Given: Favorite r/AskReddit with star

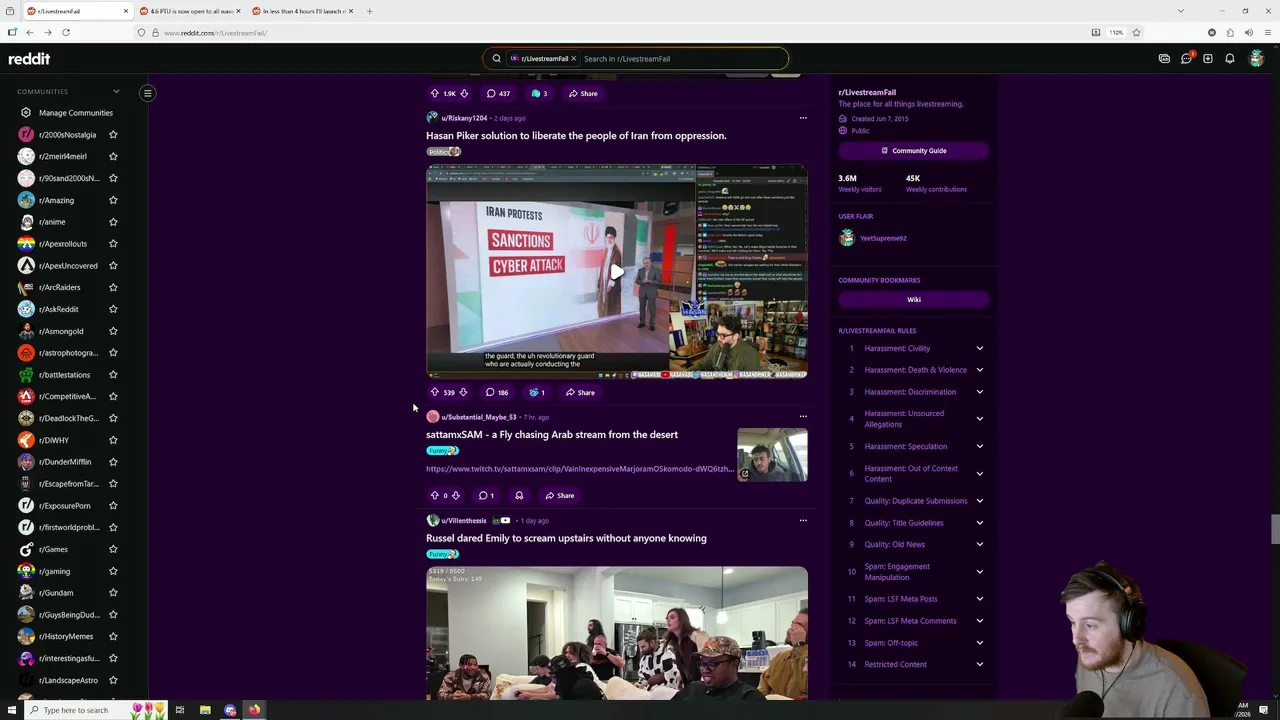Looking at the screenshot, I should click(x=113, y=309).
